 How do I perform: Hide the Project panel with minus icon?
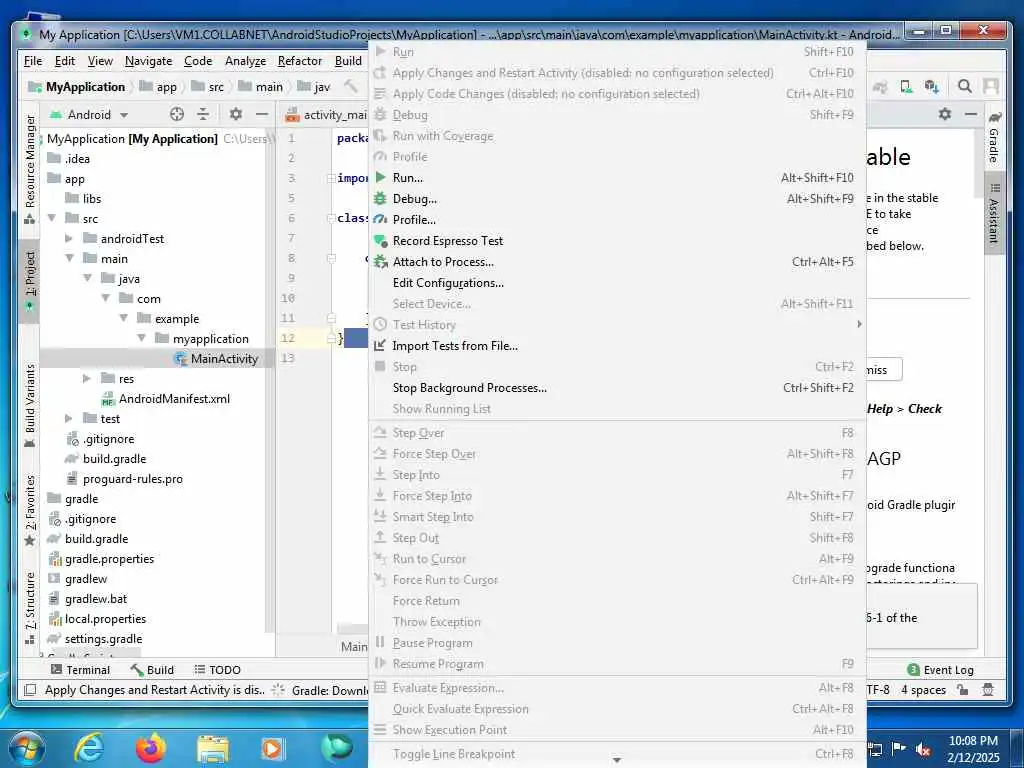click(262, 114)
